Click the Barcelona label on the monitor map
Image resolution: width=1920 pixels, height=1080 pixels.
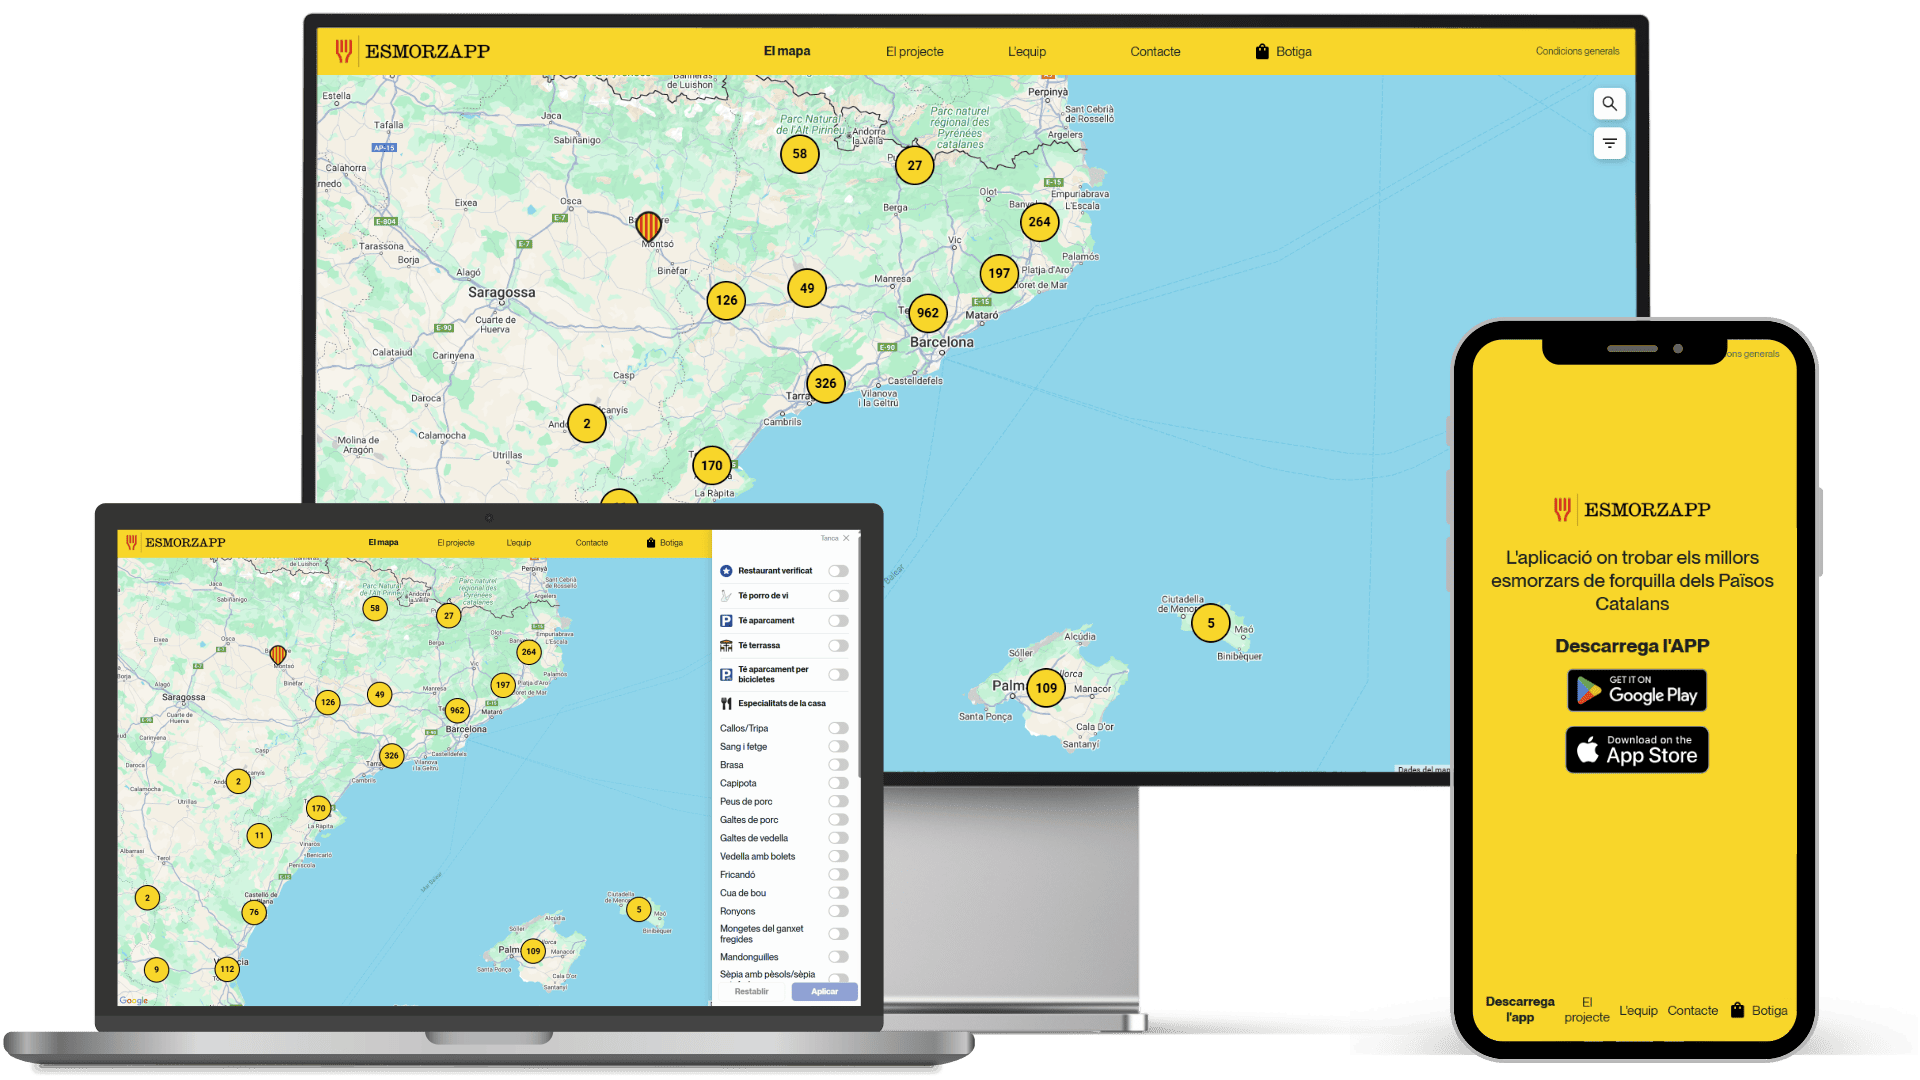(941, 342)
